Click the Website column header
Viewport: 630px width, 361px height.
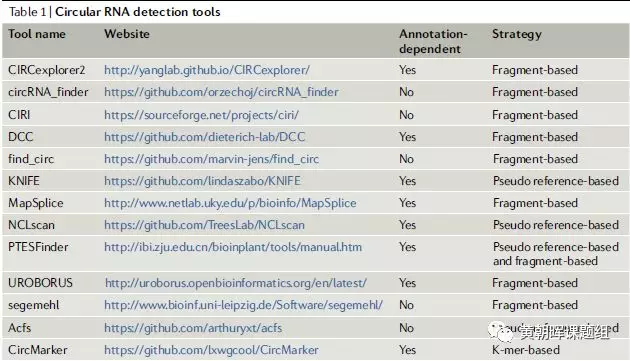[x=127, y=34]
